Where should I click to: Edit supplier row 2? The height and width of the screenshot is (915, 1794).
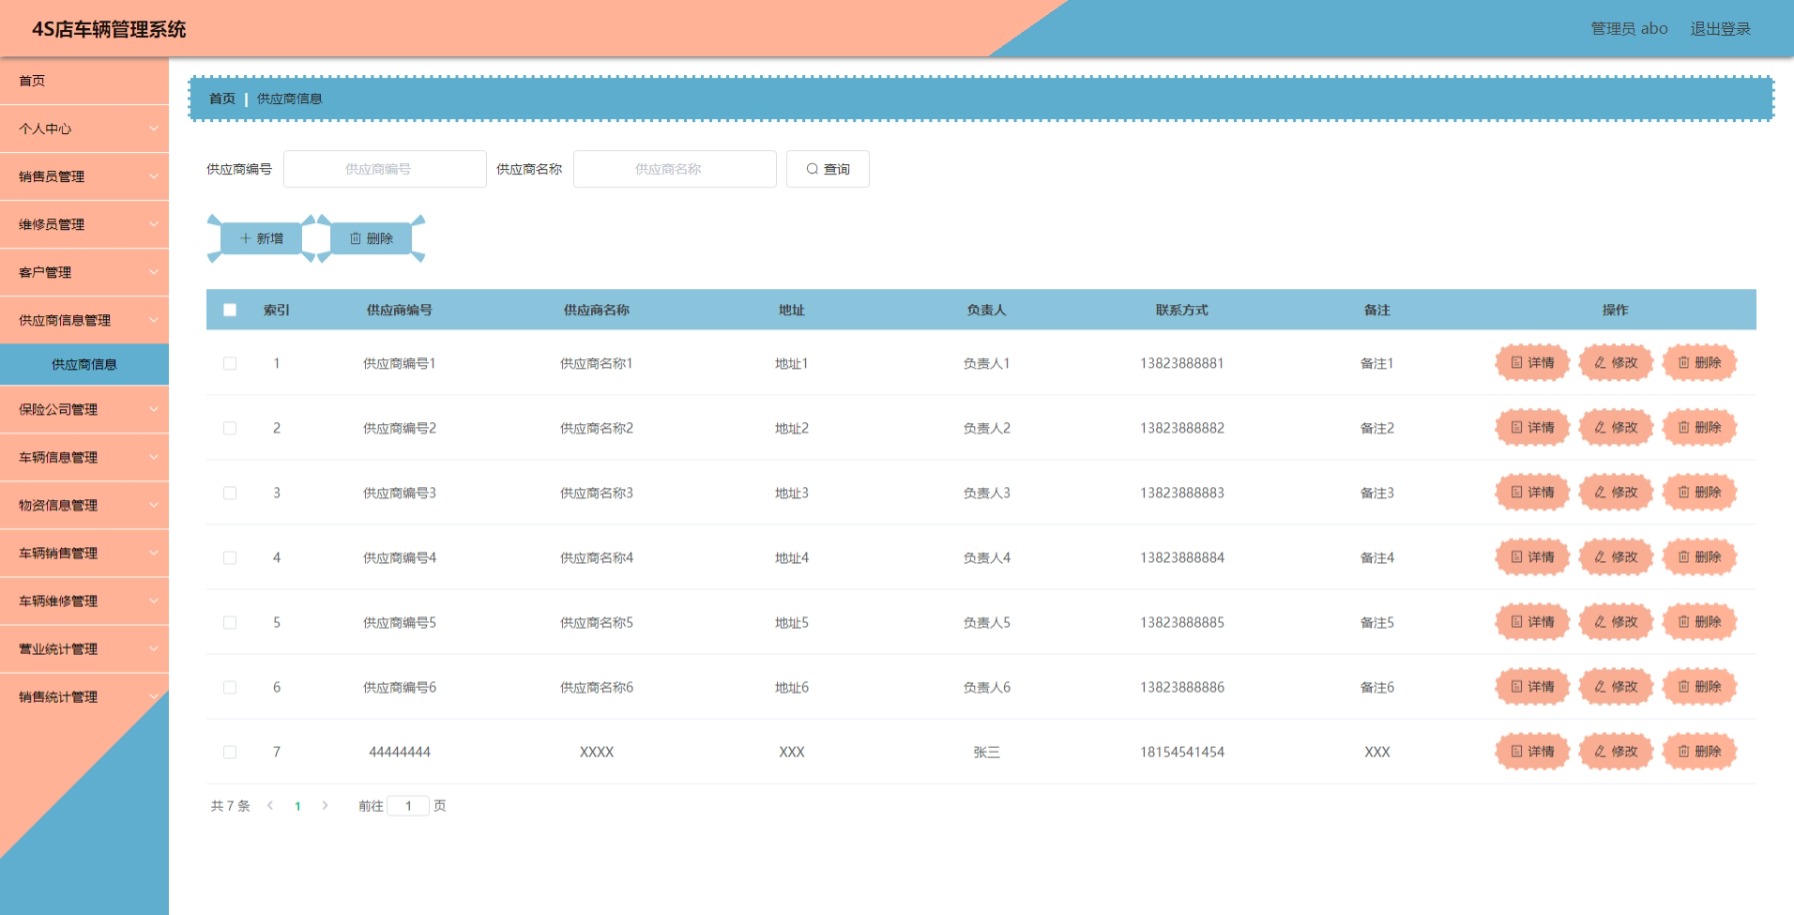coord(1616,428)
